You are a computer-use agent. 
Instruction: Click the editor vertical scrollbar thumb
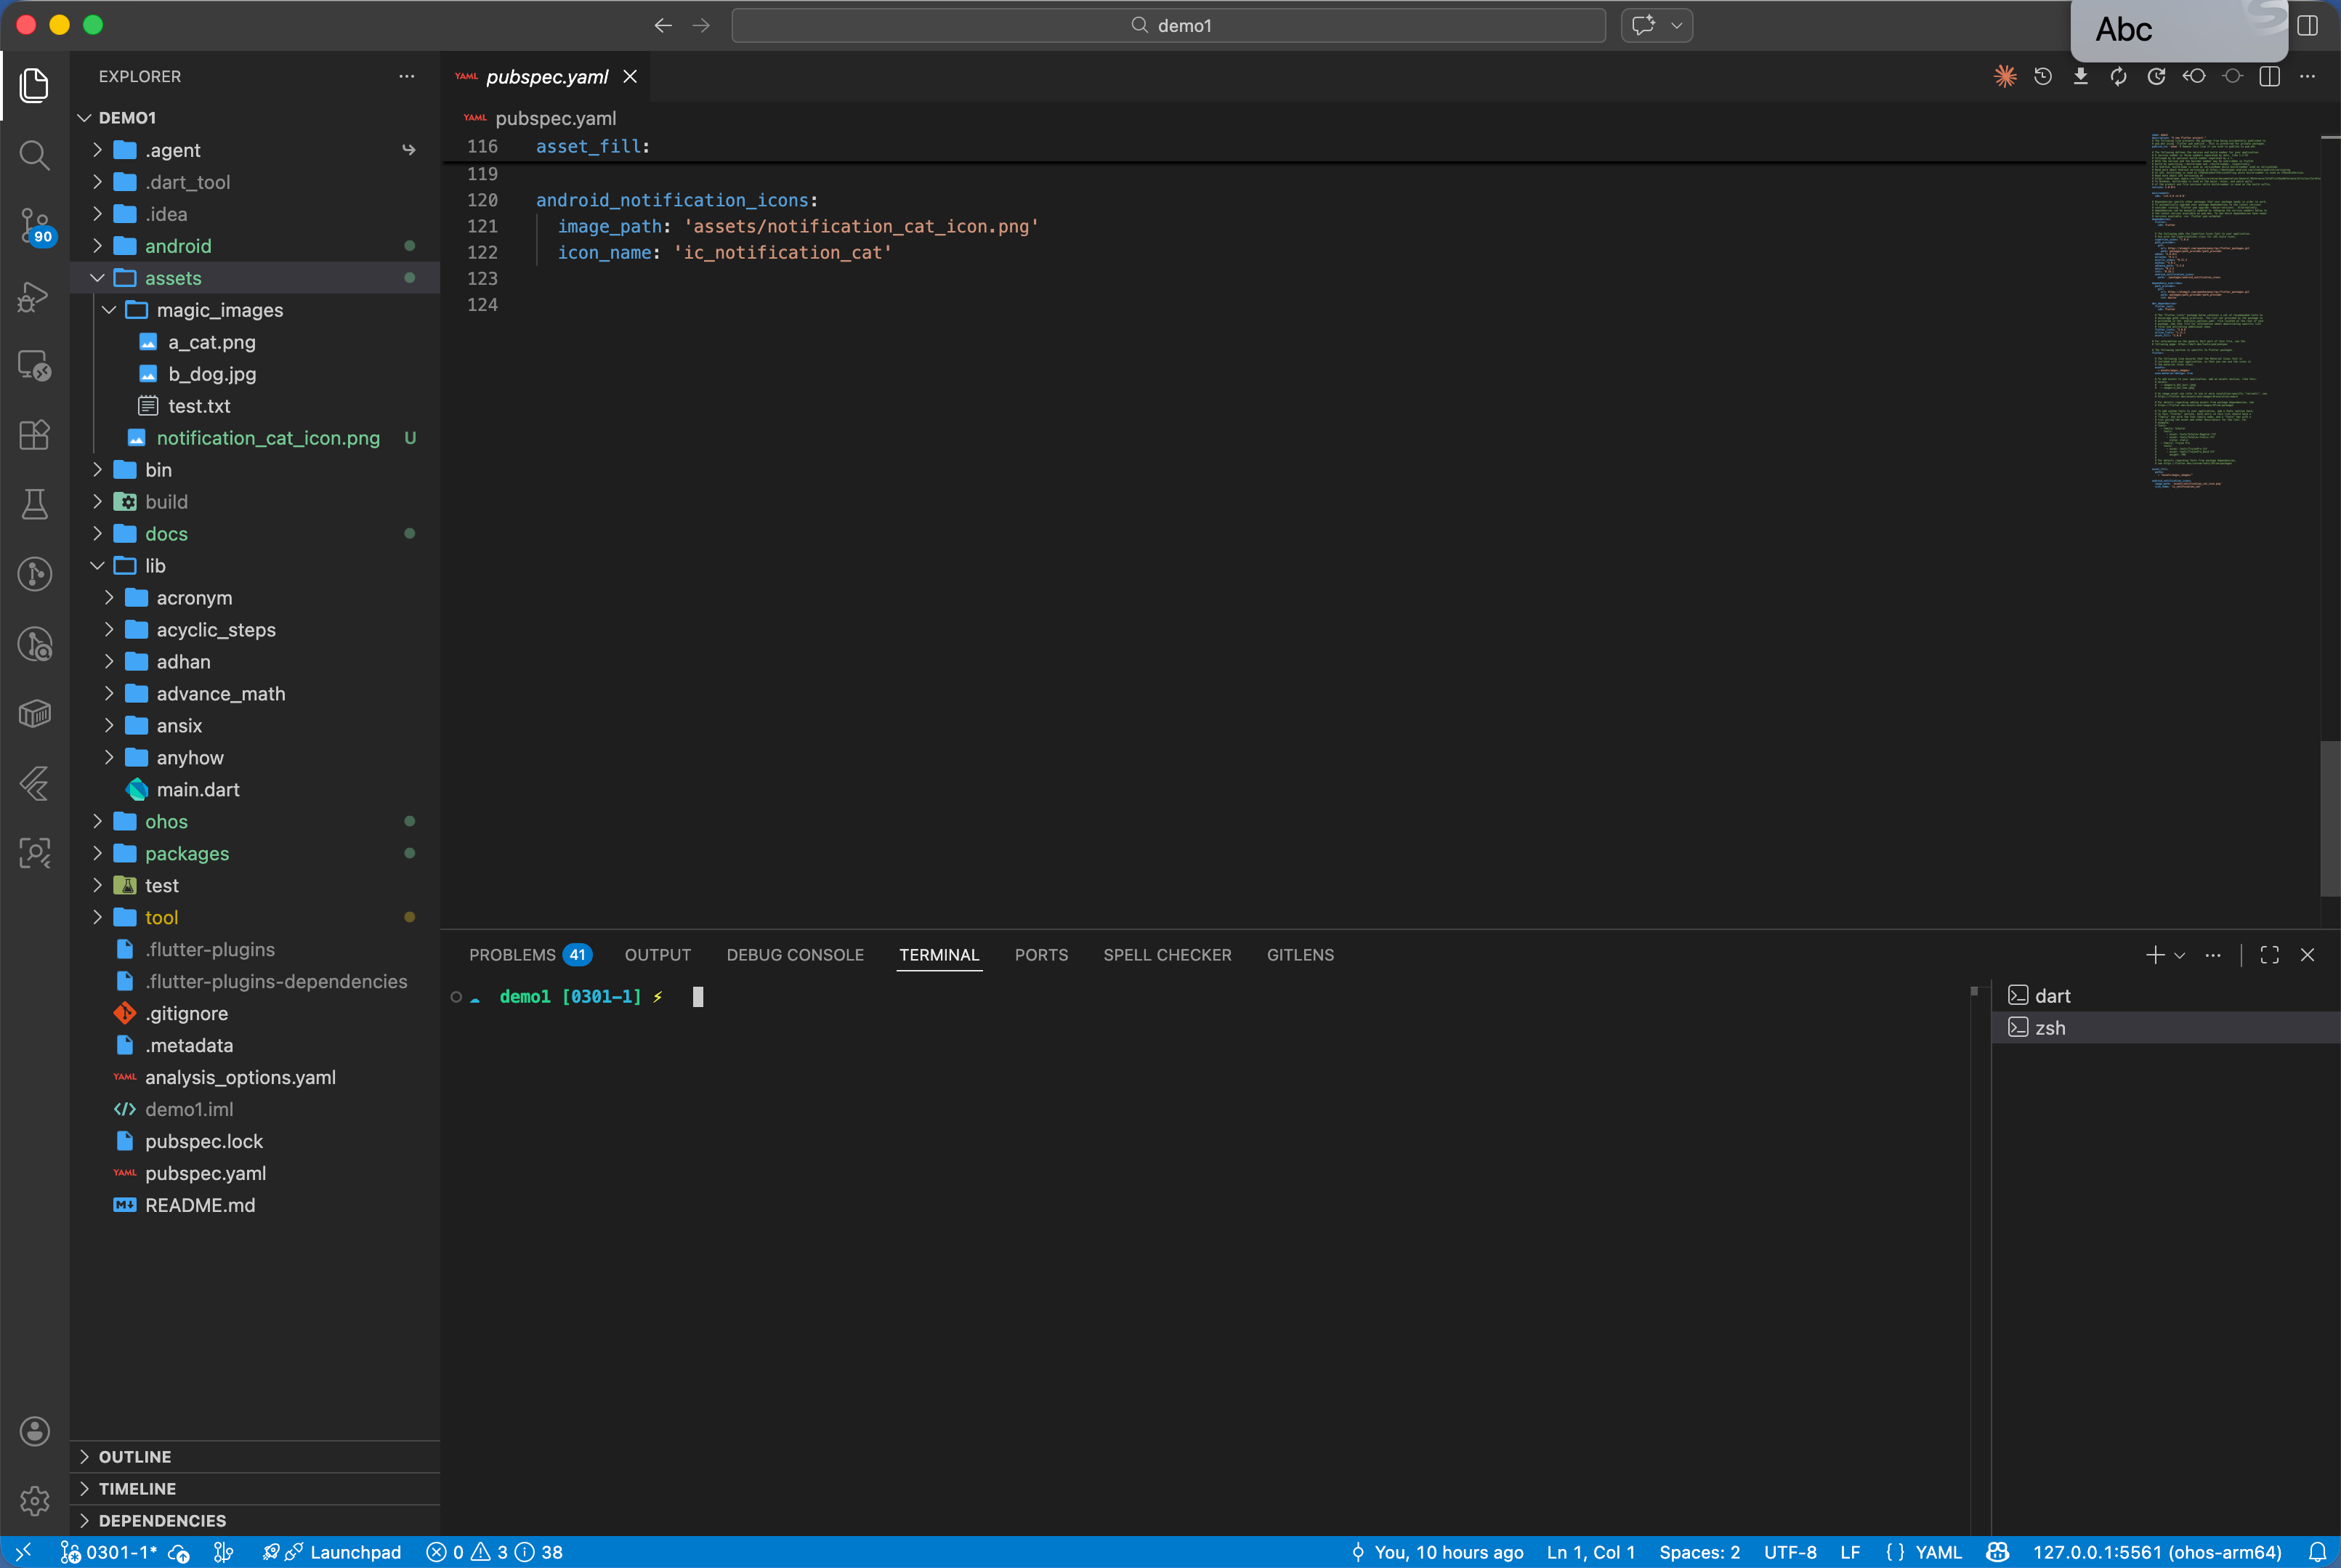coord(2329,818)
